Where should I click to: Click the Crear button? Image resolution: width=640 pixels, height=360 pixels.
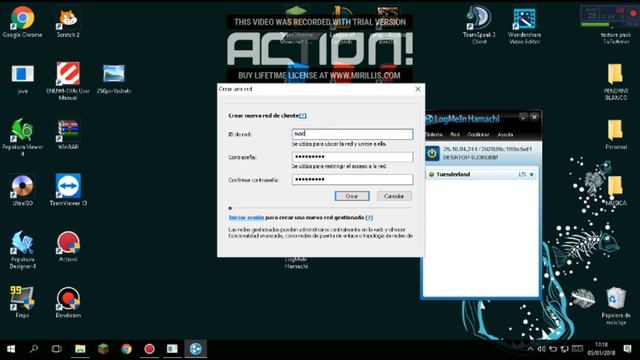point(352,196)
